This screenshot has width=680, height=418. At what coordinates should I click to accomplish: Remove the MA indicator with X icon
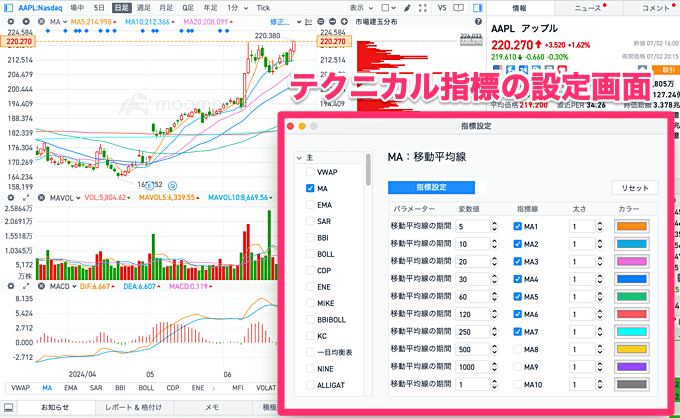click(41, 22)
